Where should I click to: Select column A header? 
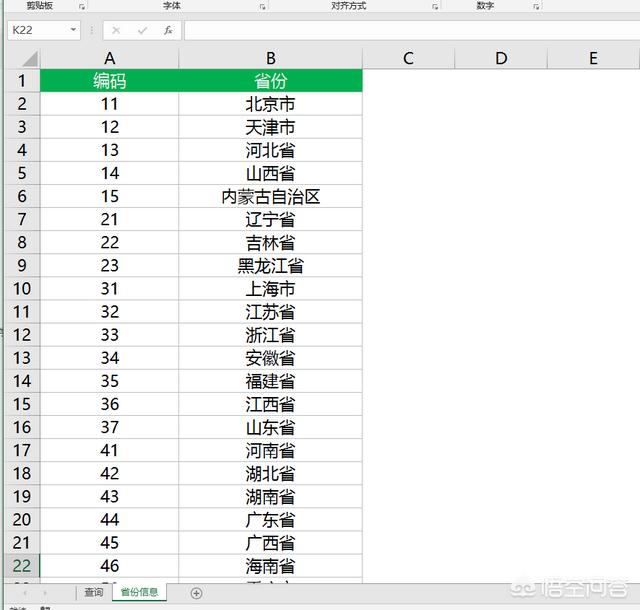coord(109,58)
